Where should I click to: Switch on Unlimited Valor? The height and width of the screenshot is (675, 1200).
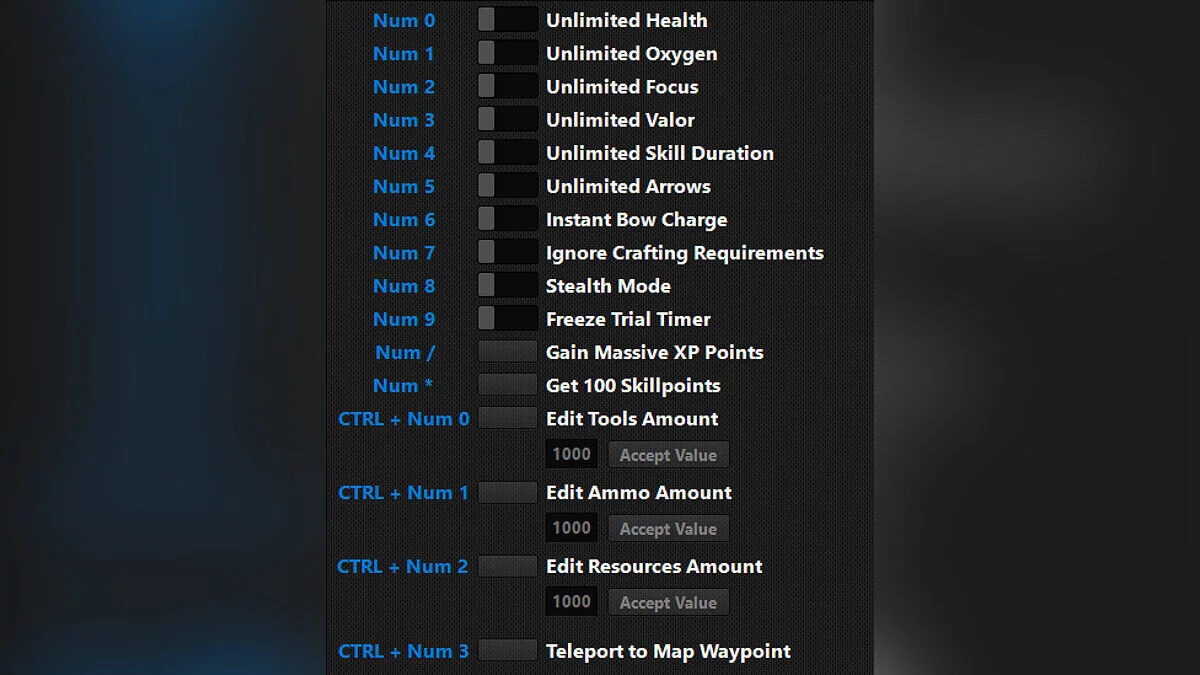point(507,119)
